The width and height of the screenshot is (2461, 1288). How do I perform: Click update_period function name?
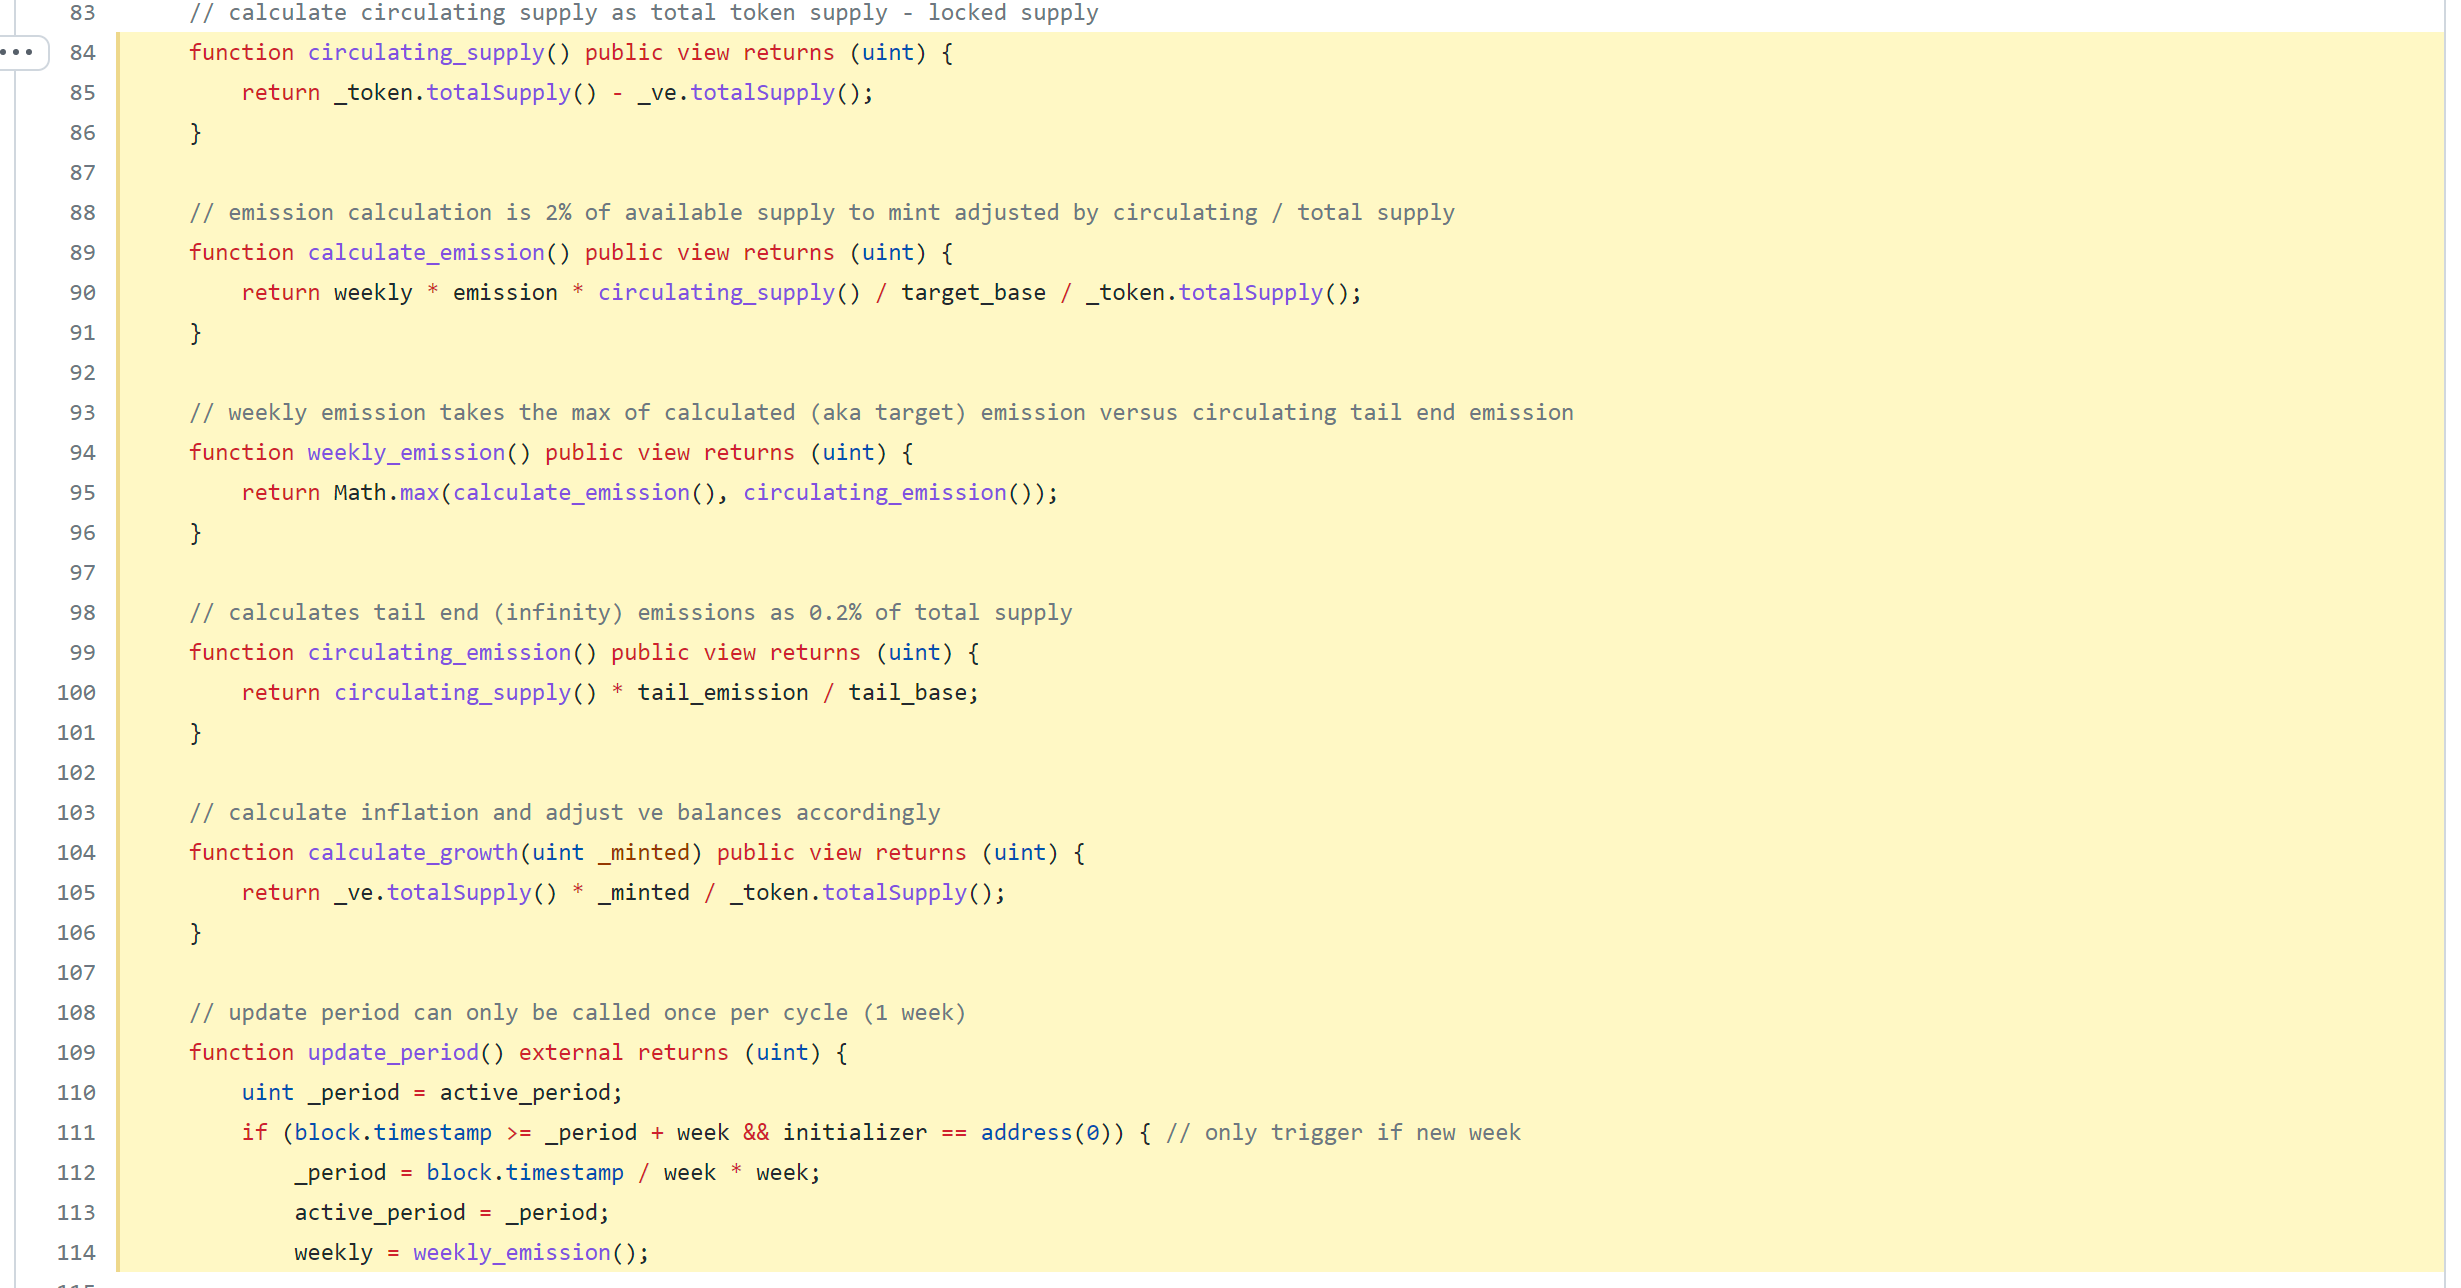pyautogui.click(x=392, y=1053)
